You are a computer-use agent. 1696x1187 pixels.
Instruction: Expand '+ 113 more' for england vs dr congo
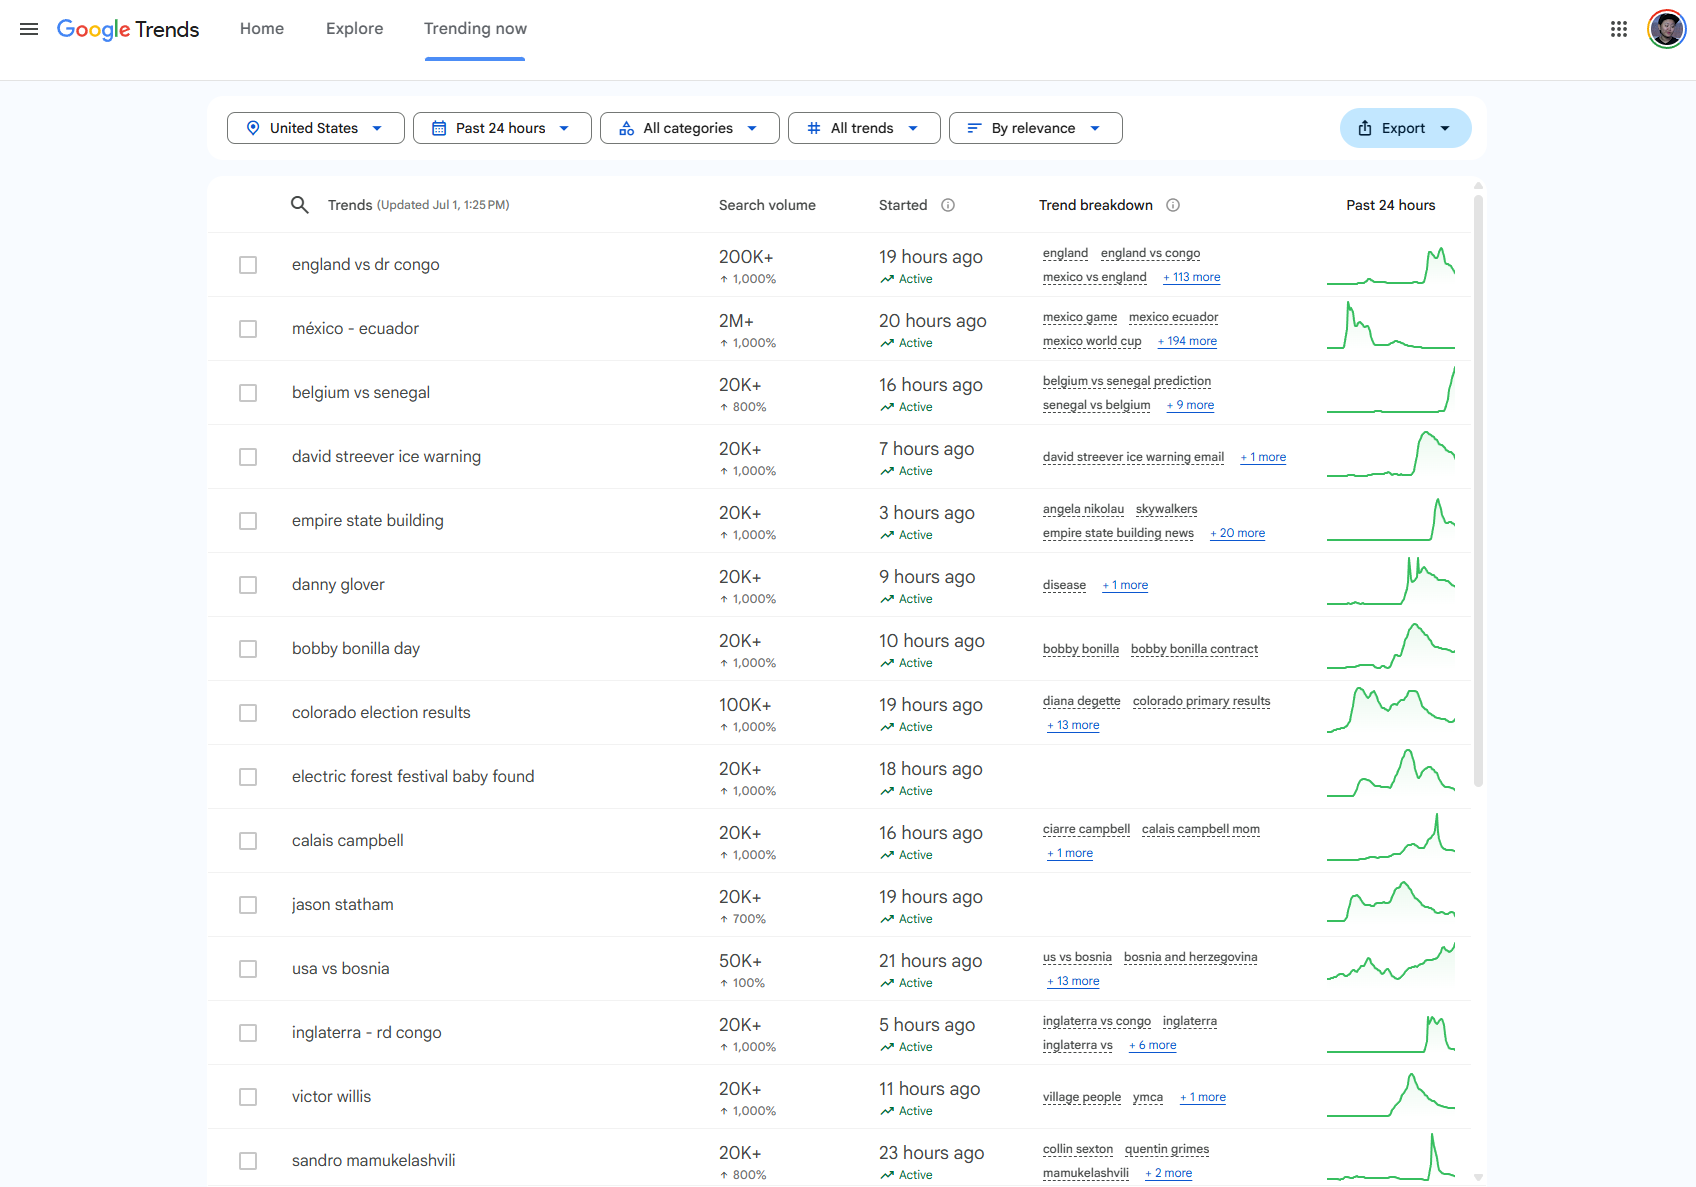pos(1192,277)
